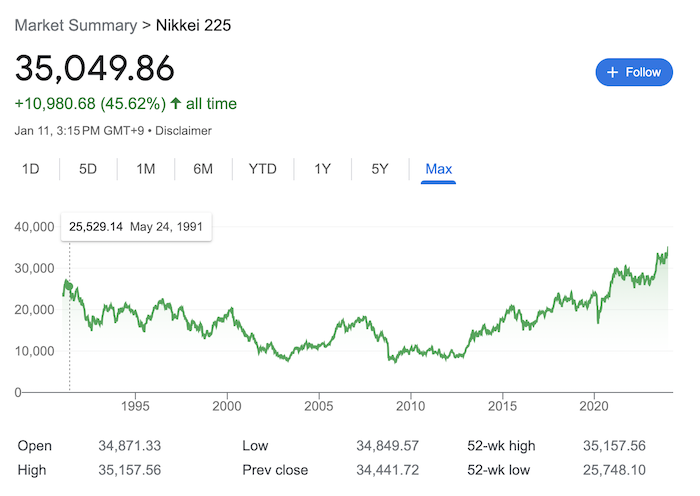Choose the 1M chart range
Image resolution: width=700 pixels, height=496 pixels.
click(x=146, y=169)
